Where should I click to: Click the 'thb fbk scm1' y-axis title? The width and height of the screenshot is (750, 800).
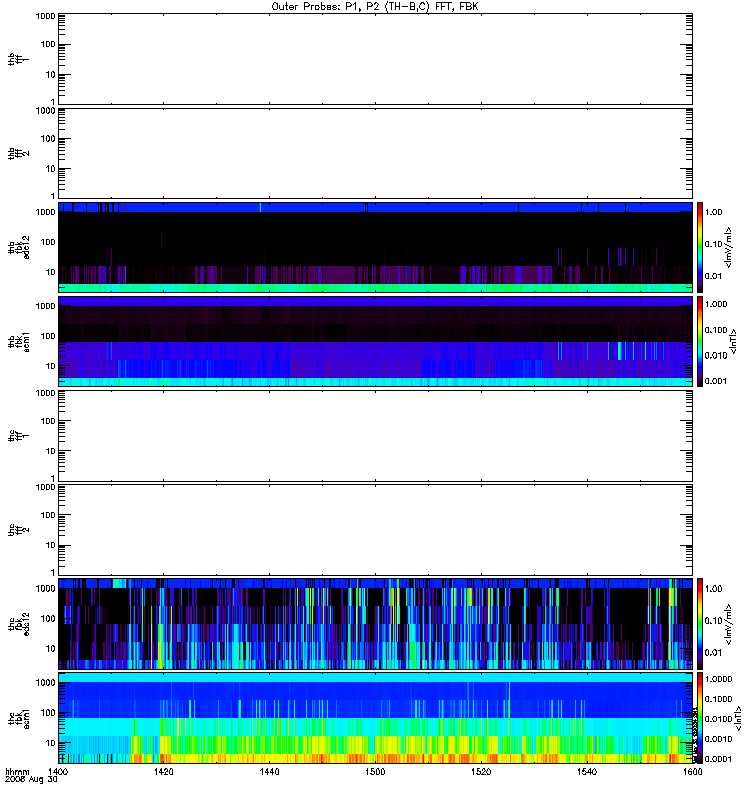click(x=19, y=341)
